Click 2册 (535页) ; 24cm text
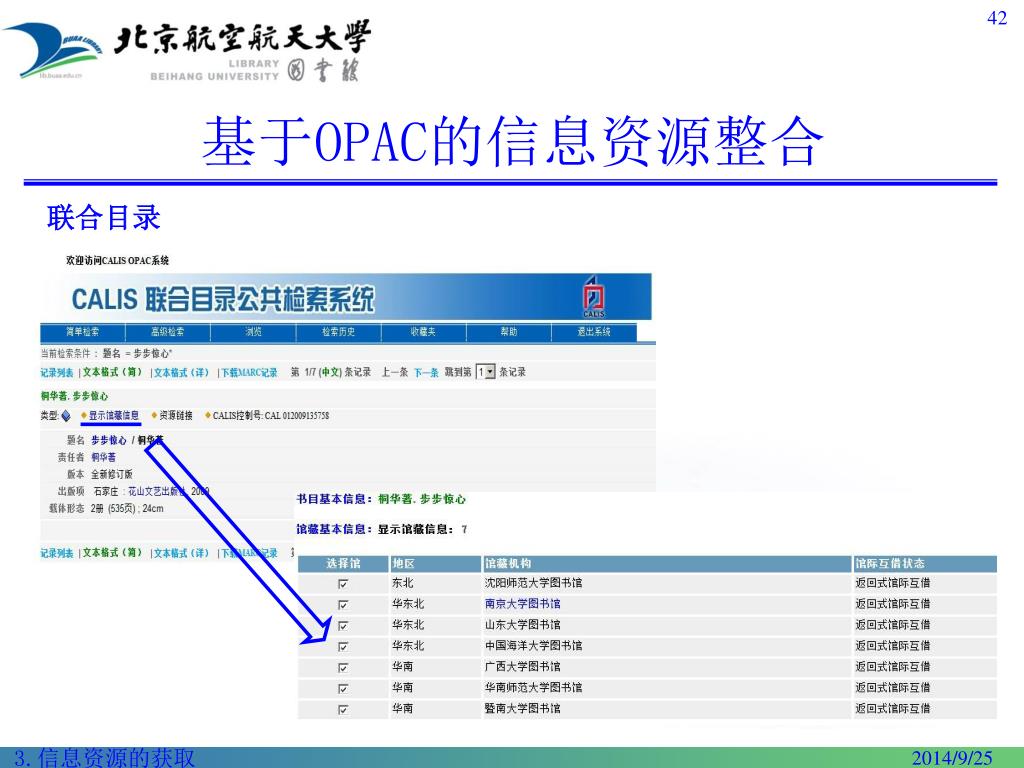 tap(127, 508)
